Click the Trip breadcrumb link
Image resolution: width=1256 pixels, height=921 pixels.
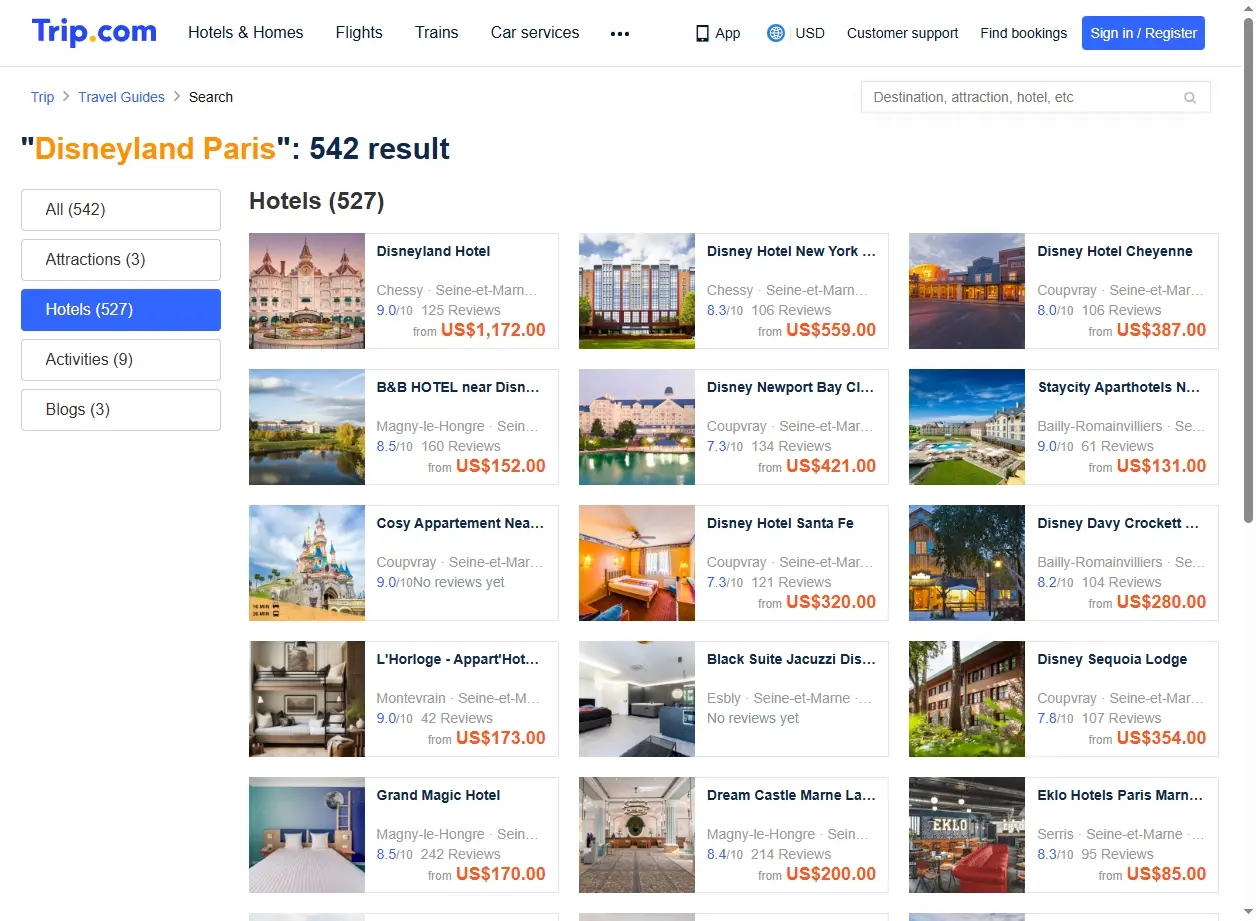(x=42, y=97)
